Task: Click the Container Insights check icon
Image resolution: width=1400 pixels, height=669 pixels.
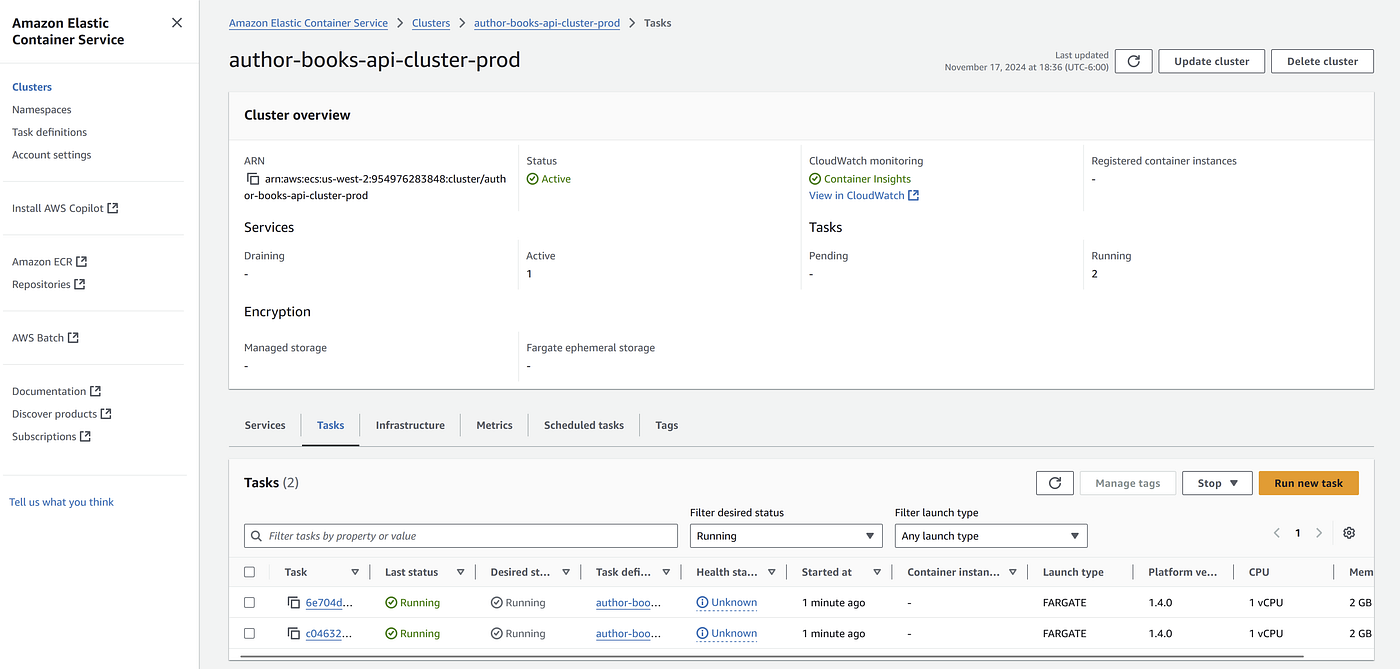Action: click(x=815, y=179)
